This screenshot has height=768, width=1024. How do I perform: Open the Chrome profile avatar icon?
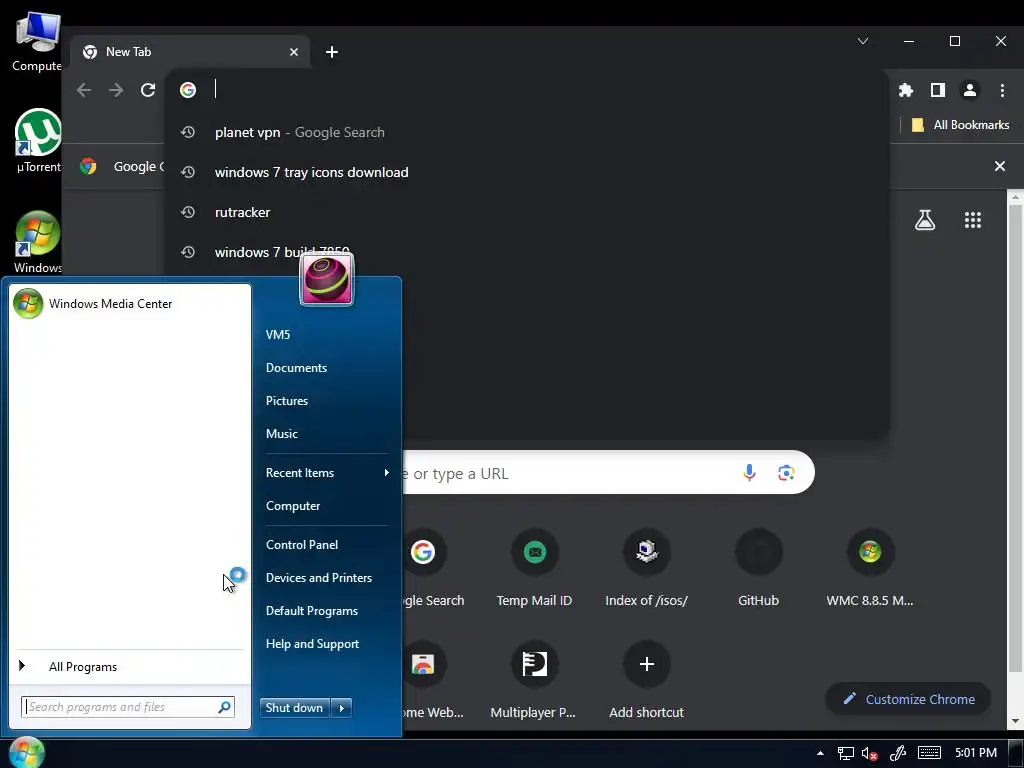click(x=970, y=90)
